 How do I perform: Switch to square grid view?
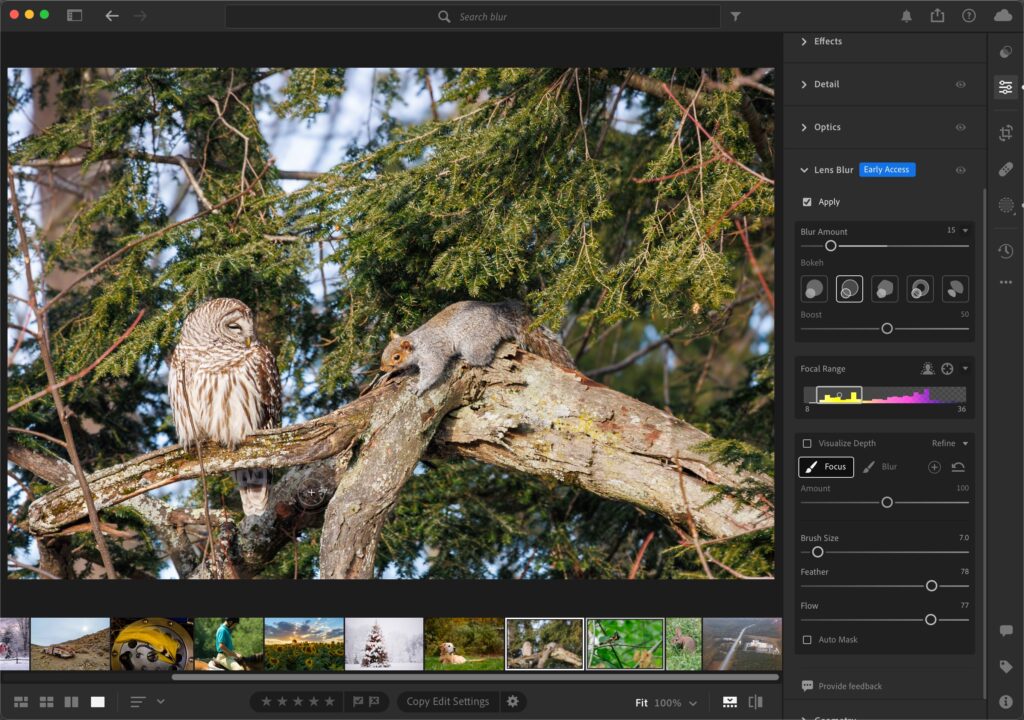46,702
